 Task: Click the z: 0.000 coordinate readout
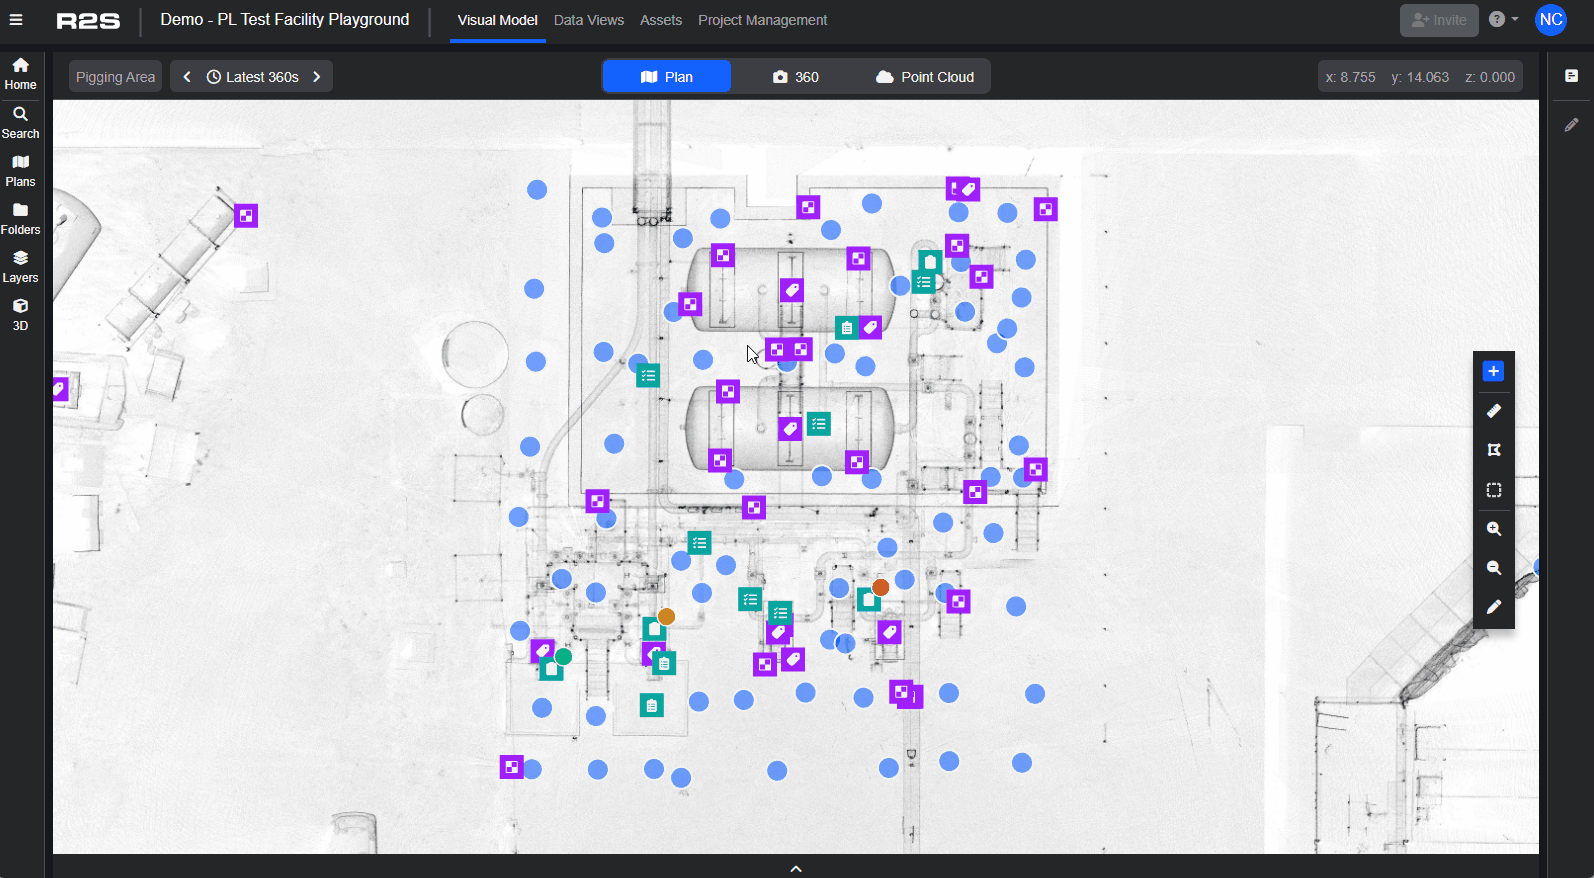coord(1490,77)
